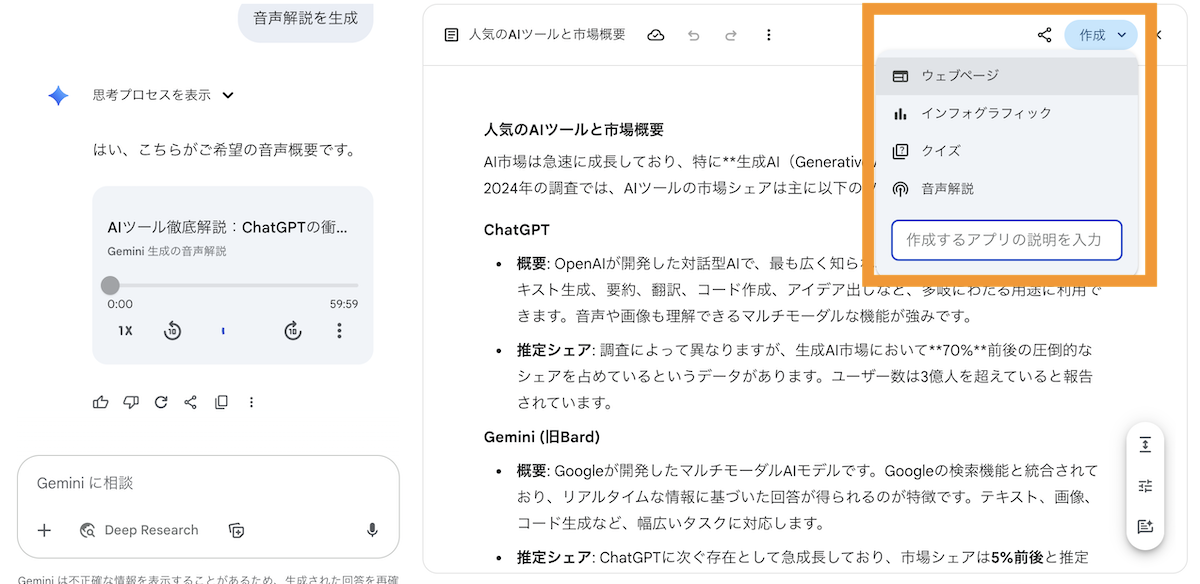Image resolution: width=1200 pixels, height=584 pixels.
Task: Undo the last edit in the canvas
Action: coord(694,35)
